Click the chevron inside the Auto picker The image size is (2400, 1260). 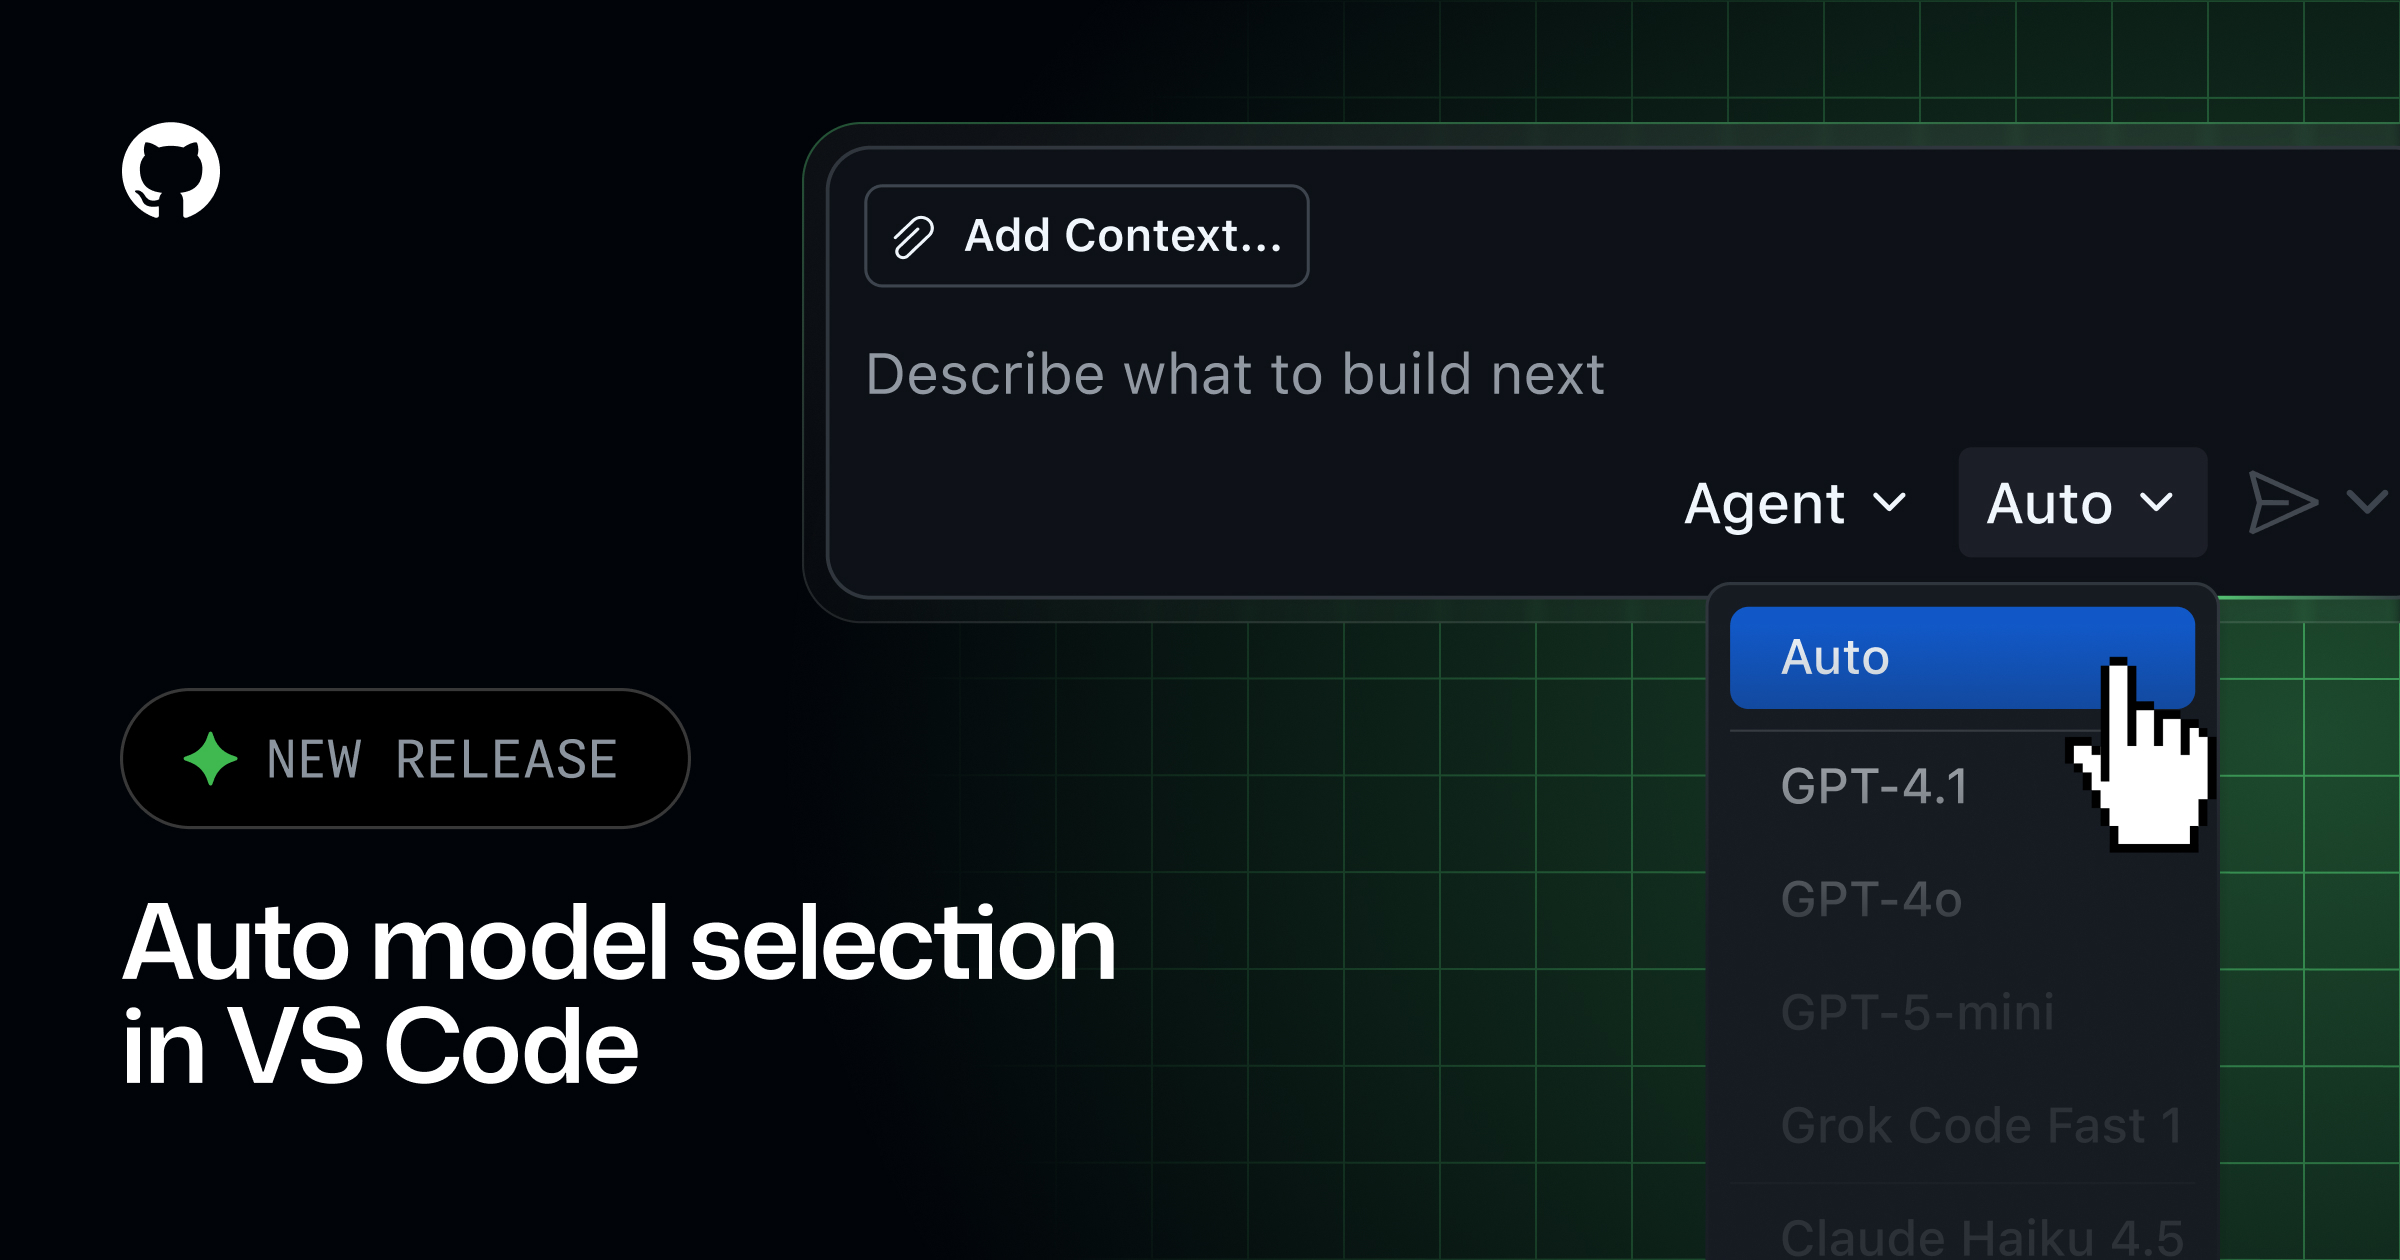click(x=2157, y=501)
